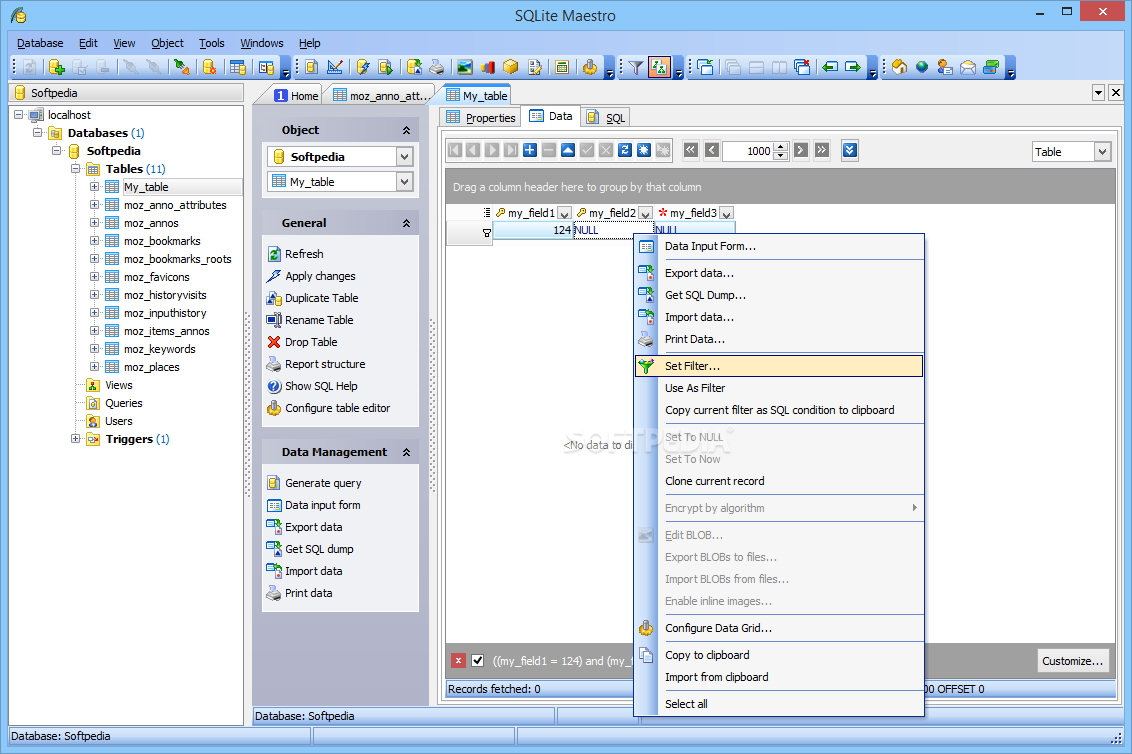This screenshot has height=754, width=1132.
Task: Collapse the General panel section
Action: pos(406,224)
